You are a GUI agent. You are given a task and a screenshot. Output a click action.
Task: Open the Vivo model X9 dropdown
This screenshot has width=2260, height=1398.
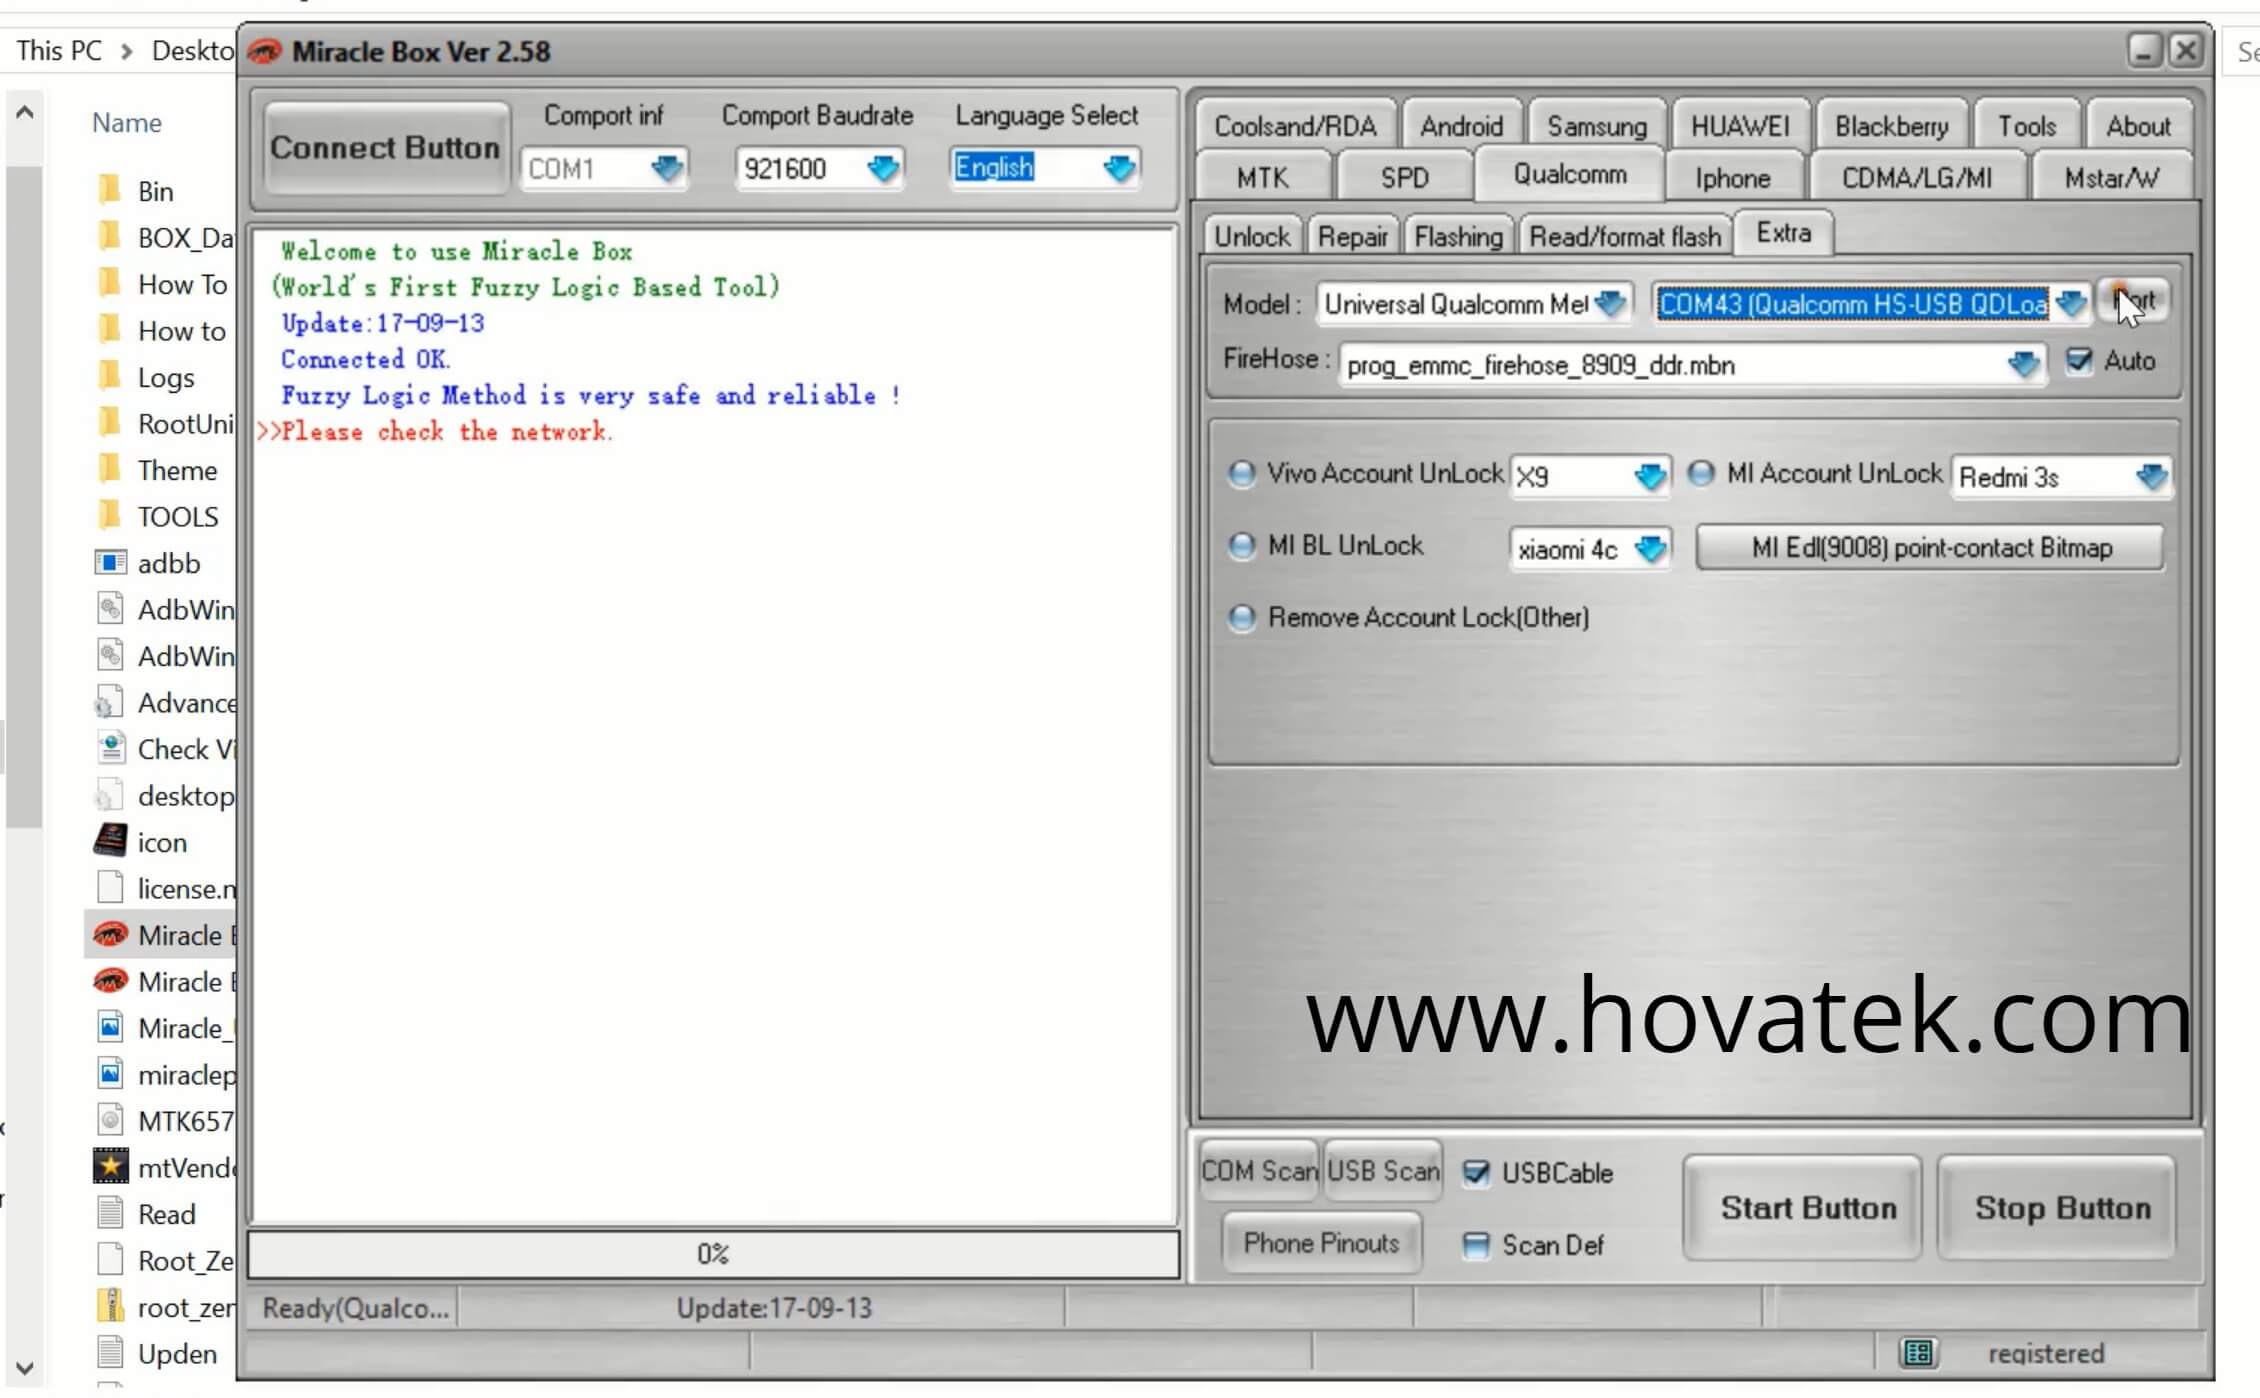[1650, 476]
